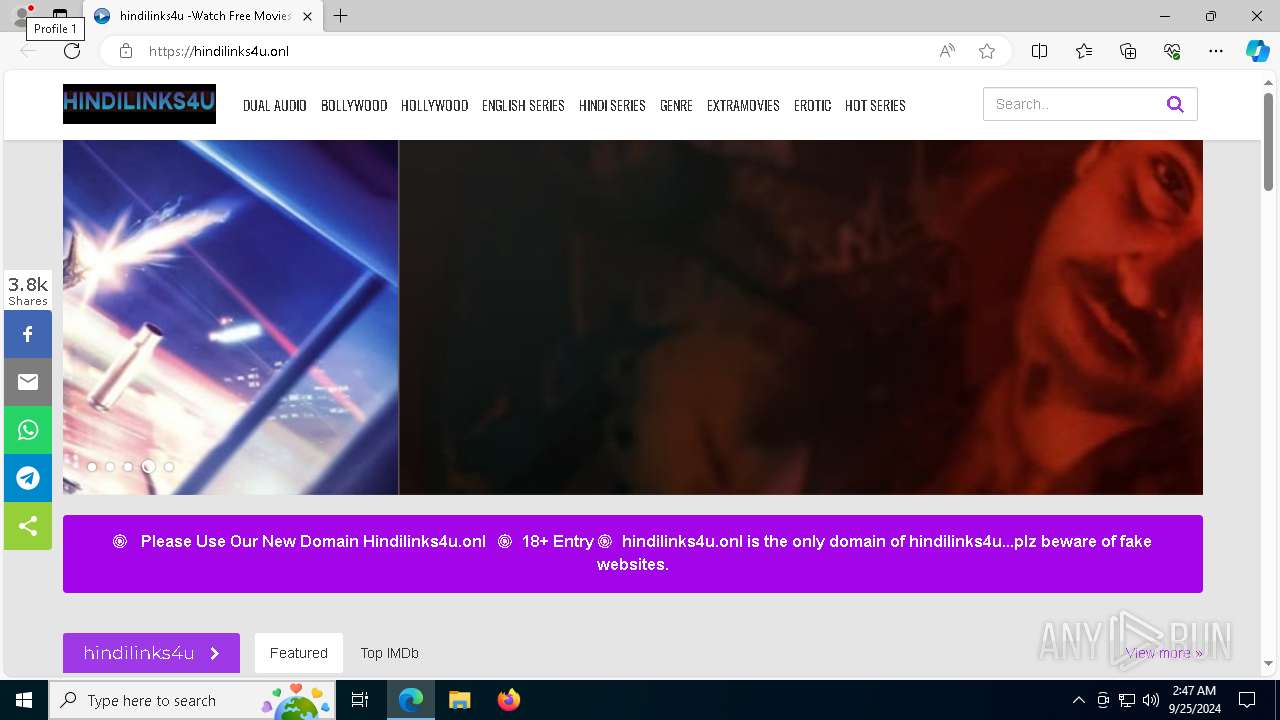Open DUAL AUDIO menu
The image size is (1280, 720).
(x=275, y=105)
